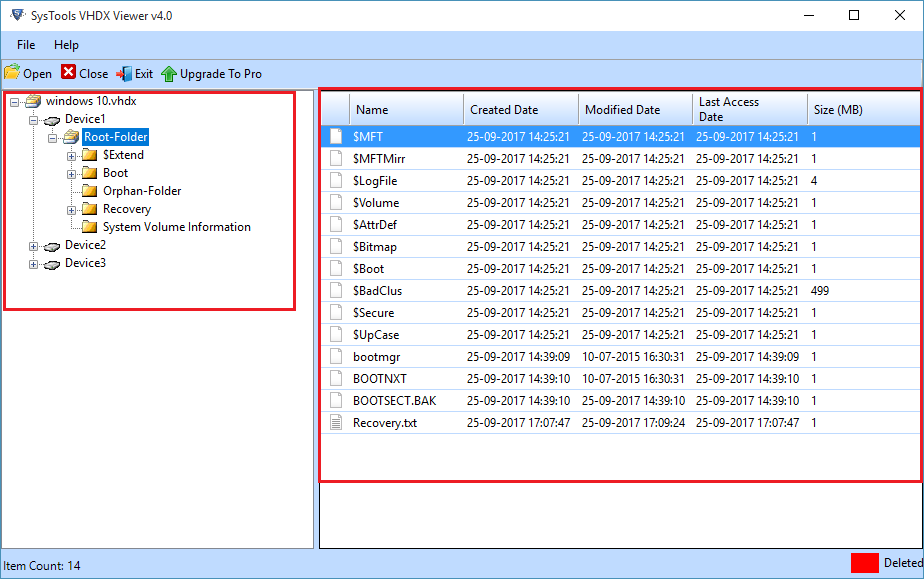
Task: Click the red Deleted legend swatch
Action: pyautogui.click(x=864, y=563)
